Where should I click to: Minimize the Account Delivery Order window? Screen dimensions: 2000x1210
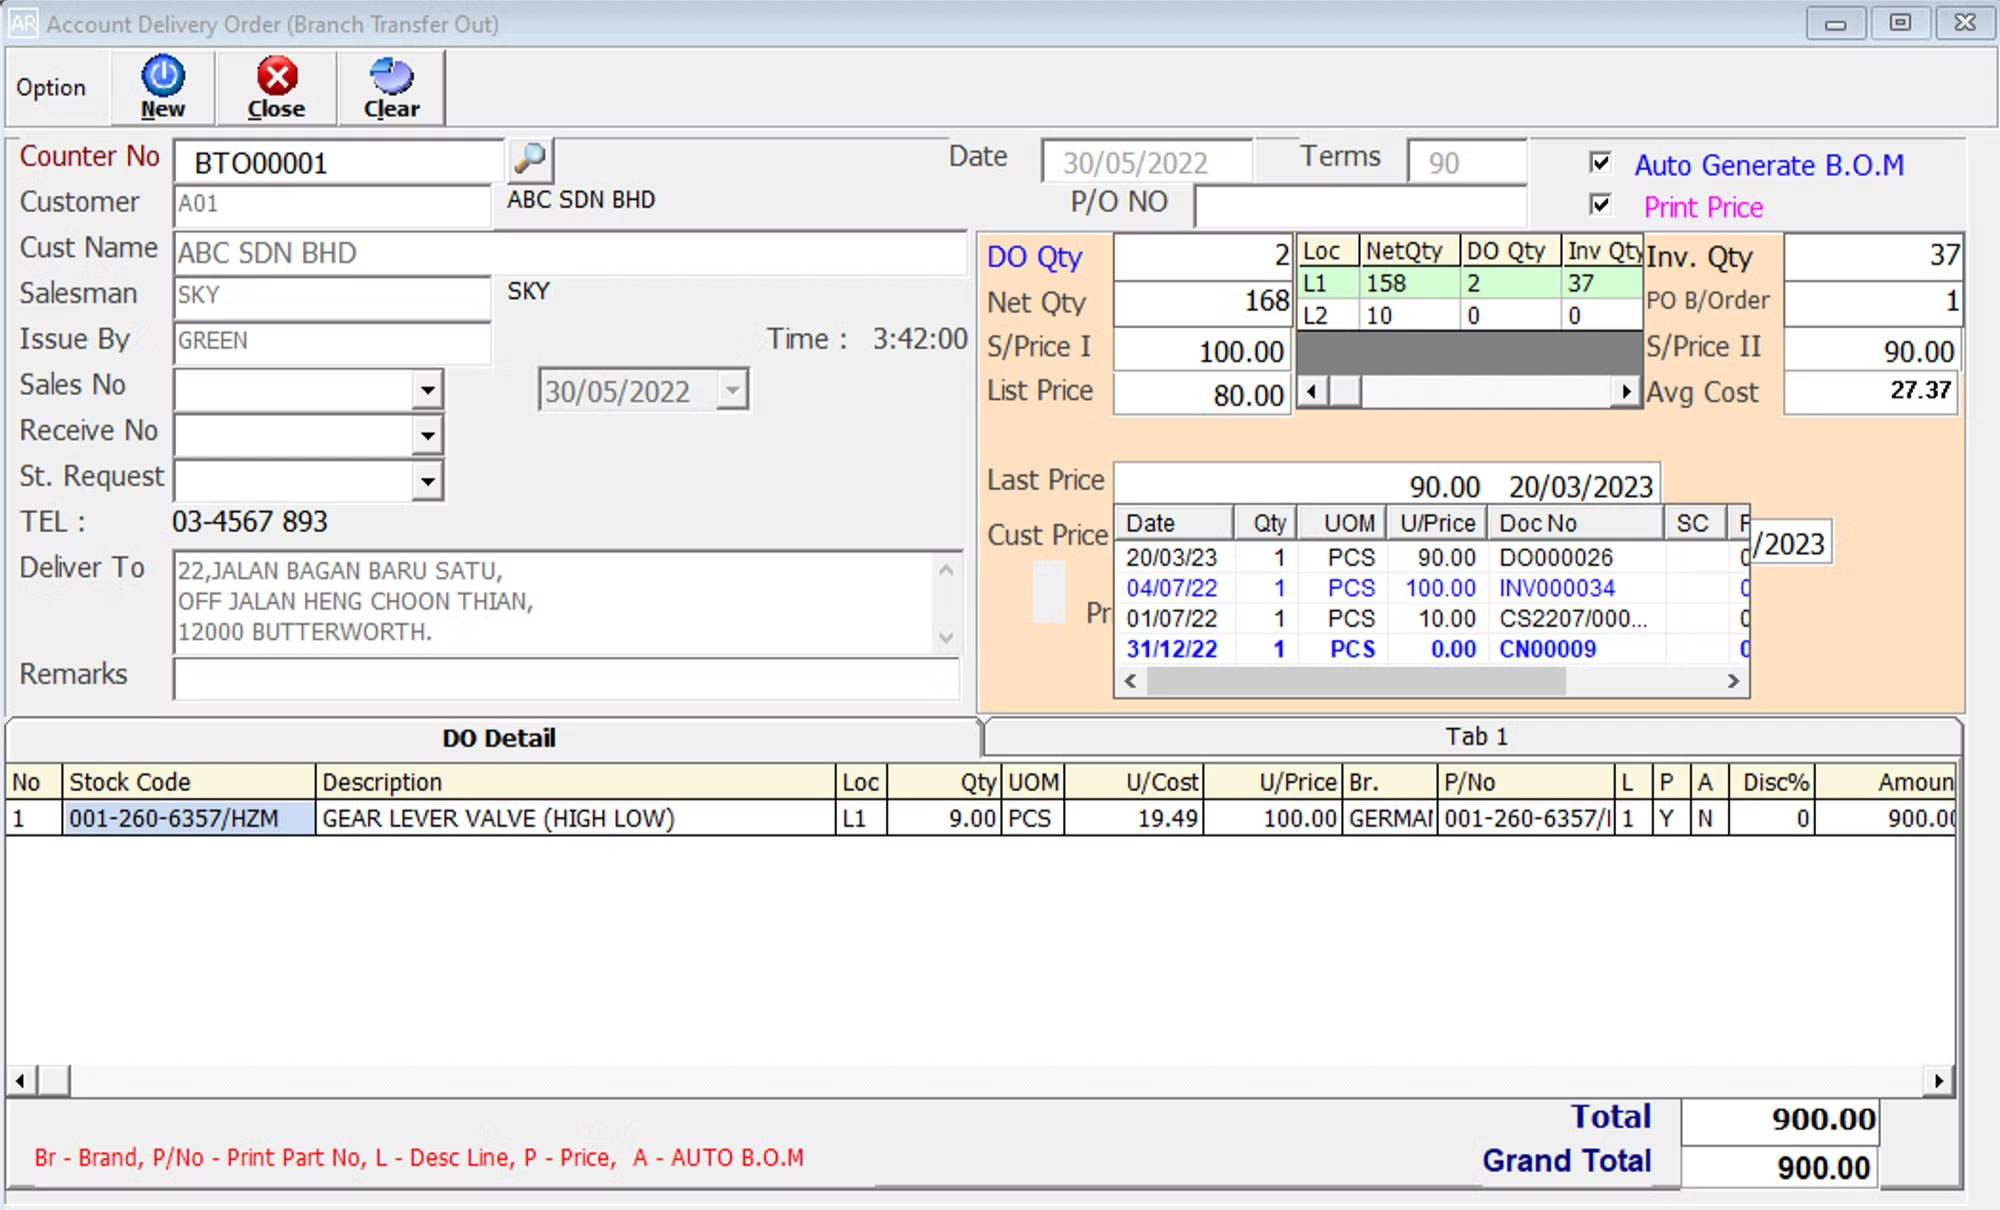tap(1836, 23)
